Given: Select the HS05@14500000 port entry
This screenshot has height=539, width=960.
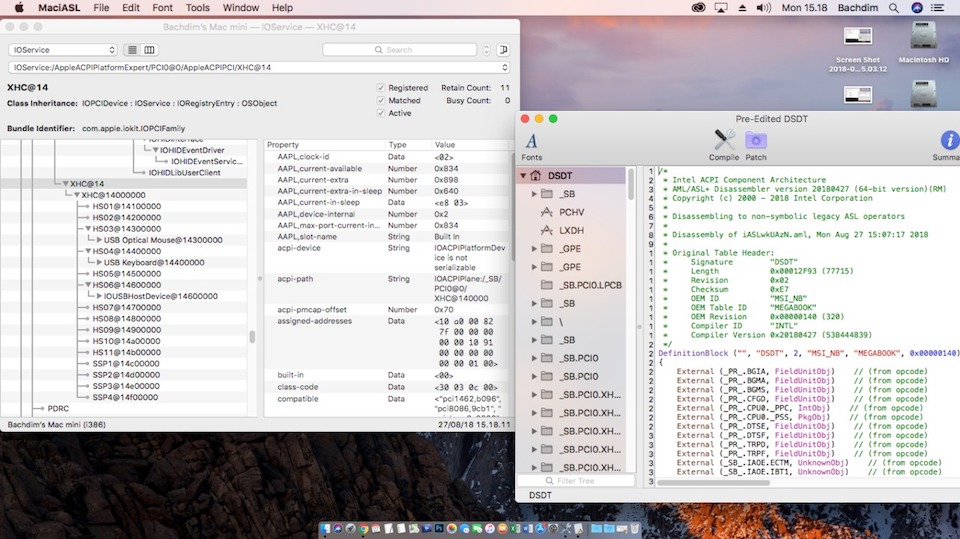Looking at the screenshot, I should point(126,274).
